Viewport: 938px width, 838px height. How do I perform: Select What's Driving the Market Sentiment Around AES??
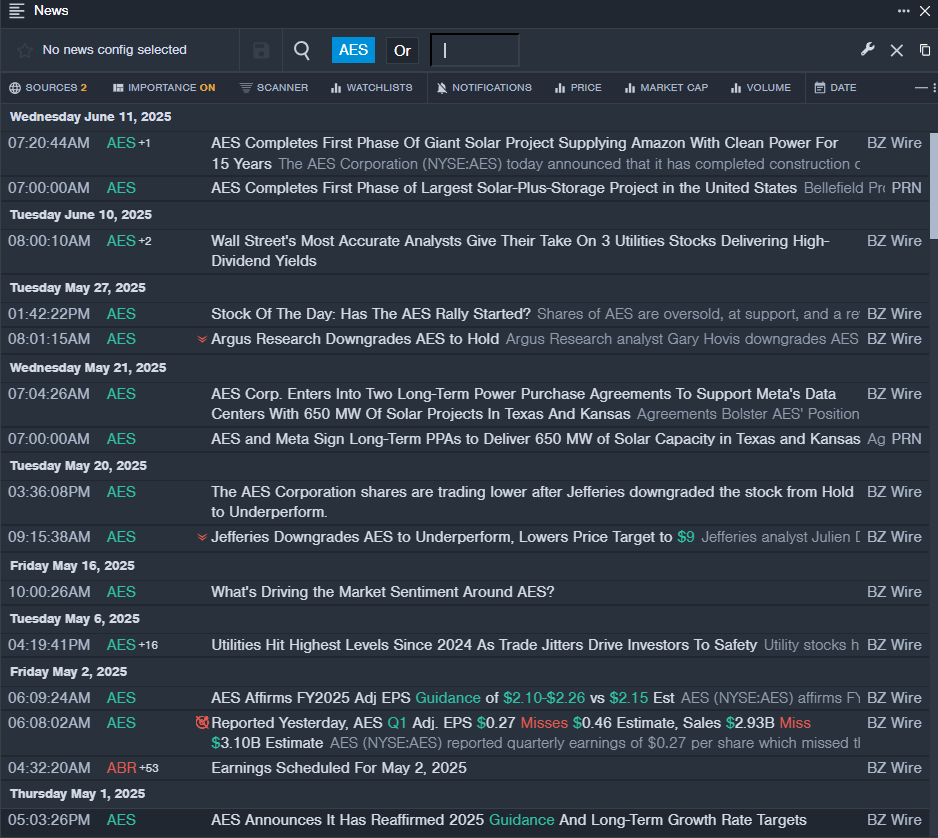point(383,592)
